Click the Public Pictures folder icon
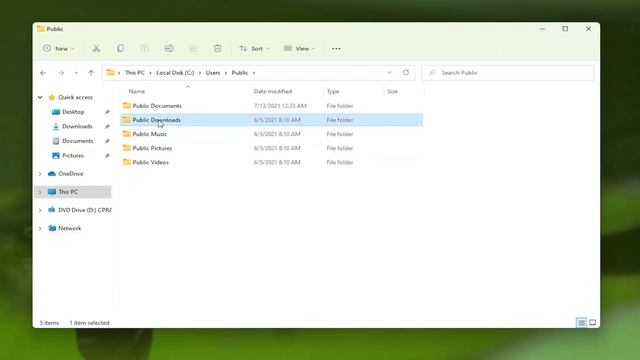 point(127,148)
